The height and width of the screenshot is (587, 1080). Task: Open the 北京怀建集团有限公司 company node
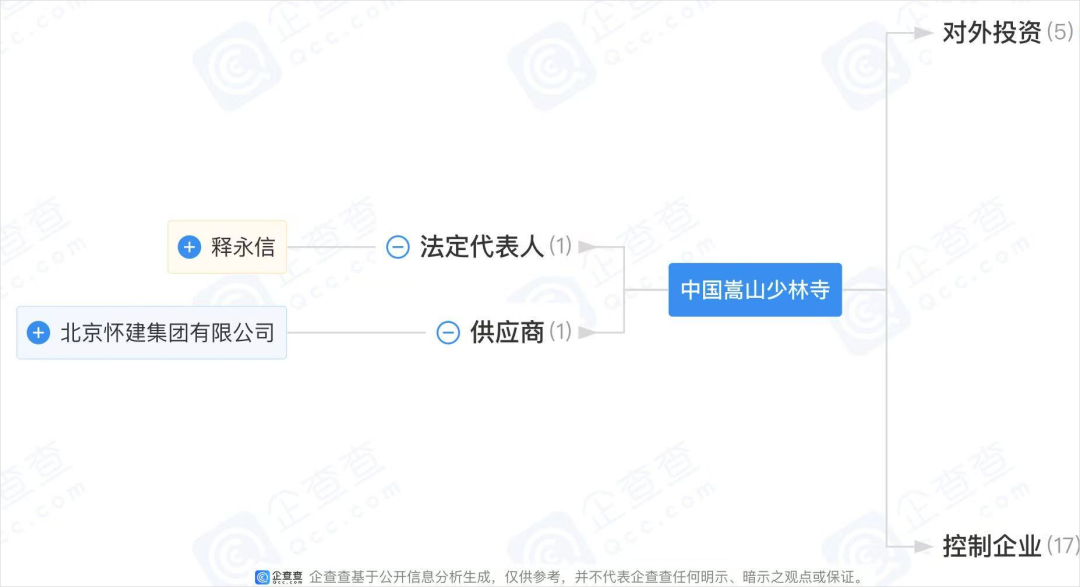[x=152, y=333]
